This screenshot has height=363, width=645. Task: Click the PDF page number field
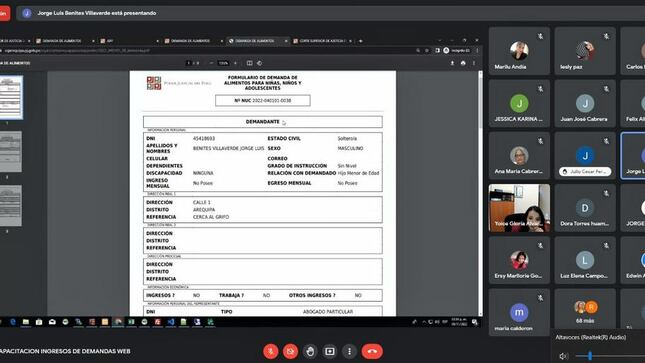pos(189,63)
